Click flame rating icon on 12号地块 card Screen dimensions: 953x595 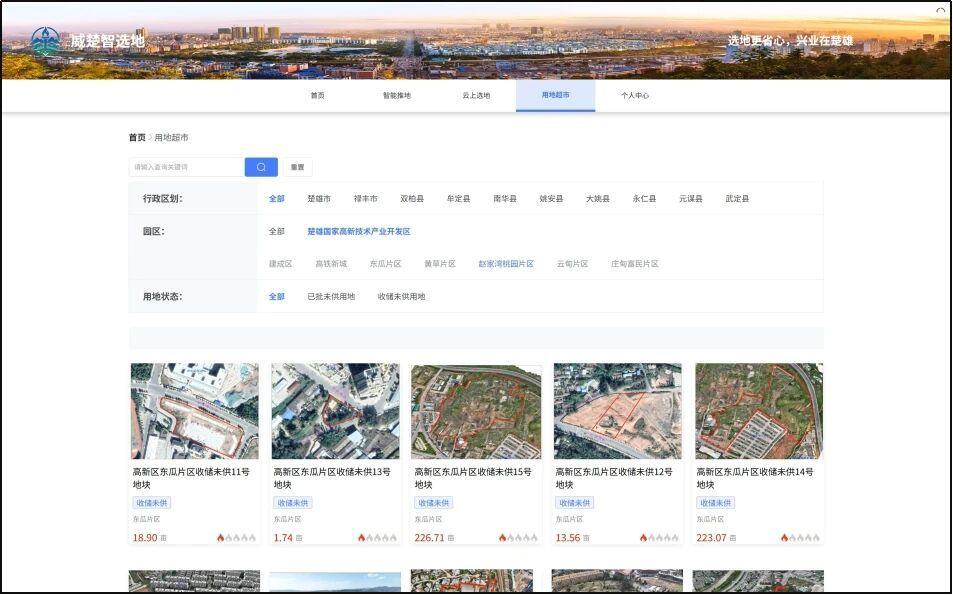point(644,538)
